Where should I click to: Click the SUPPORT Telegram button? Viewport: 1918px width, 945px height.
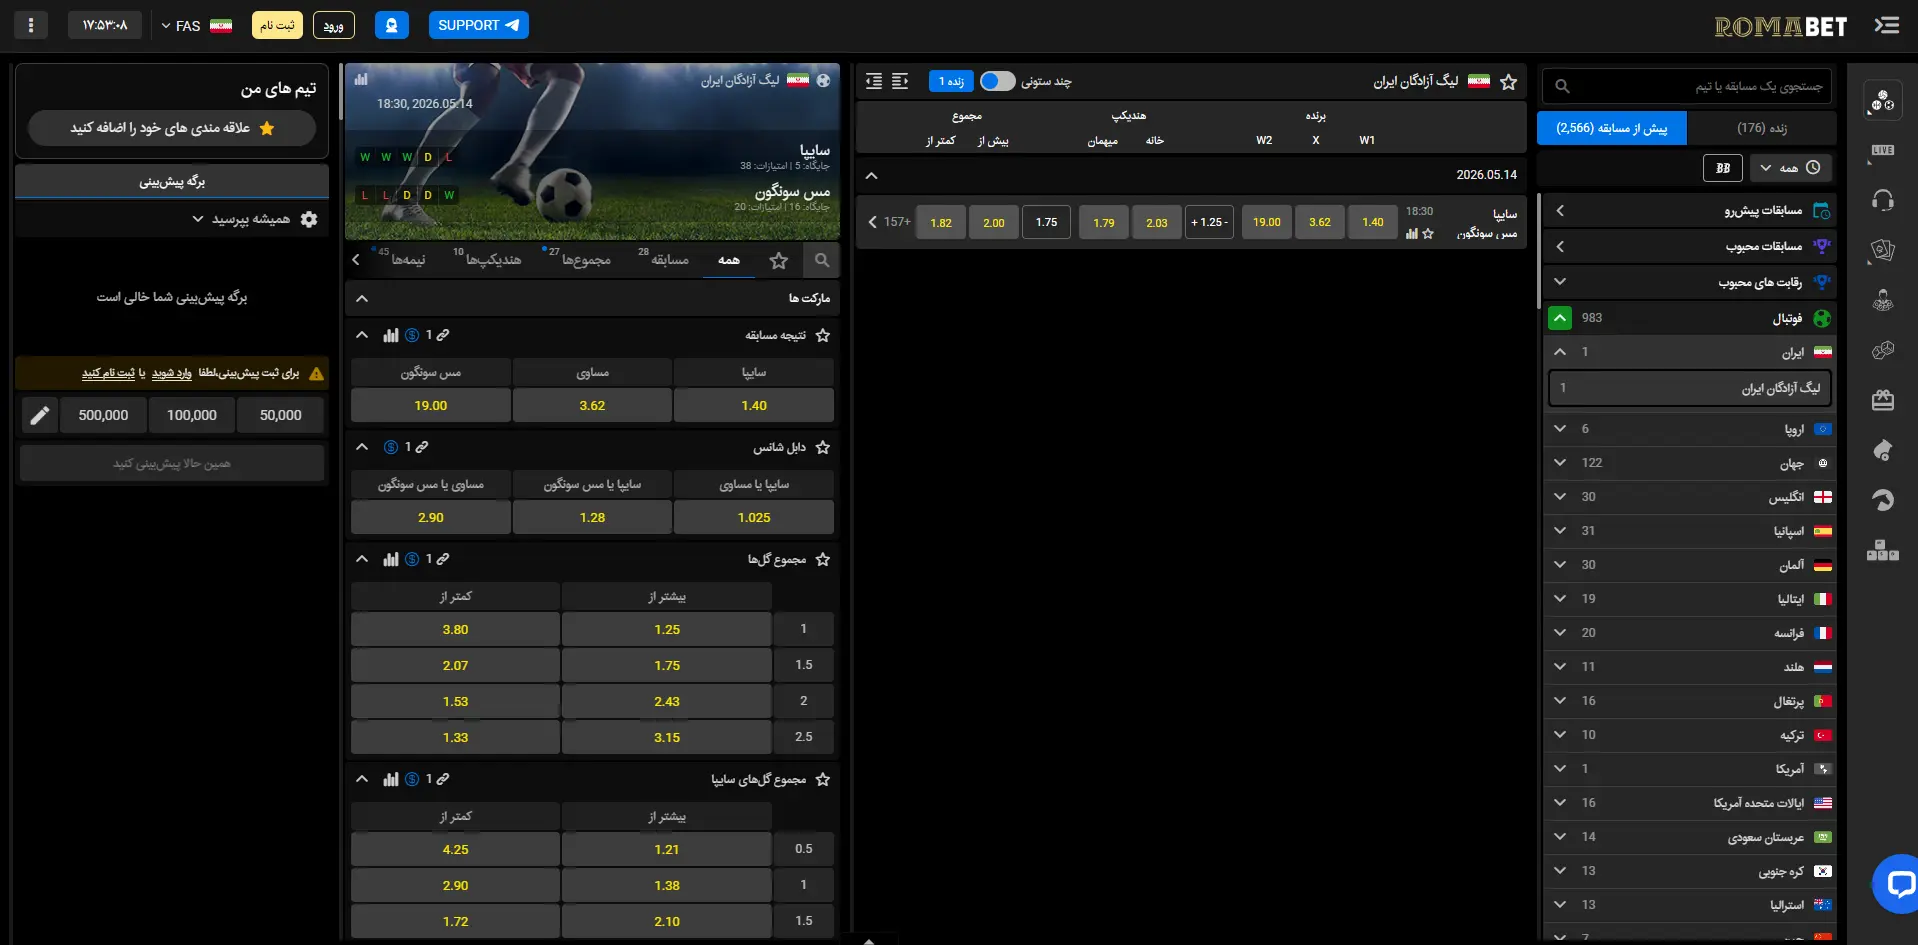coord(479,25)
